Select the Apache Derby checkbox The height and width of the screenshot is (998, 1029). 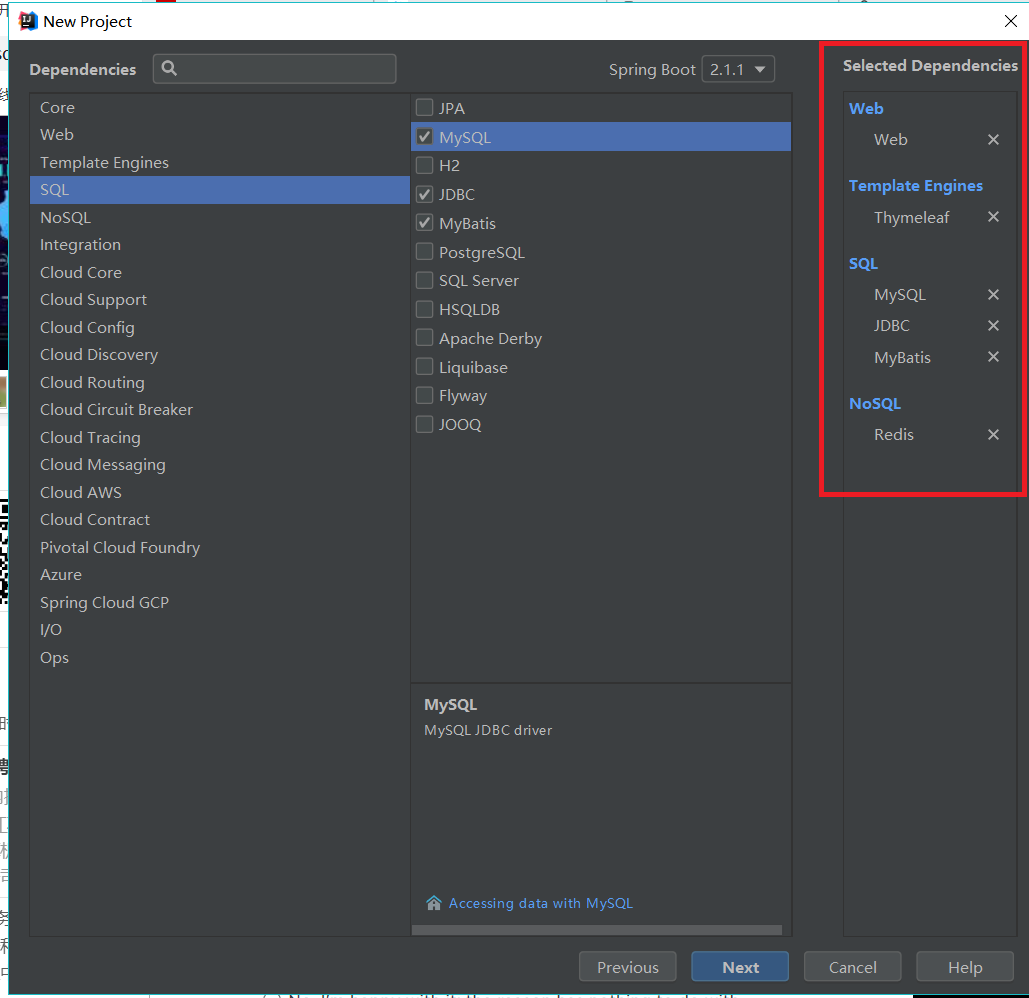425,337
